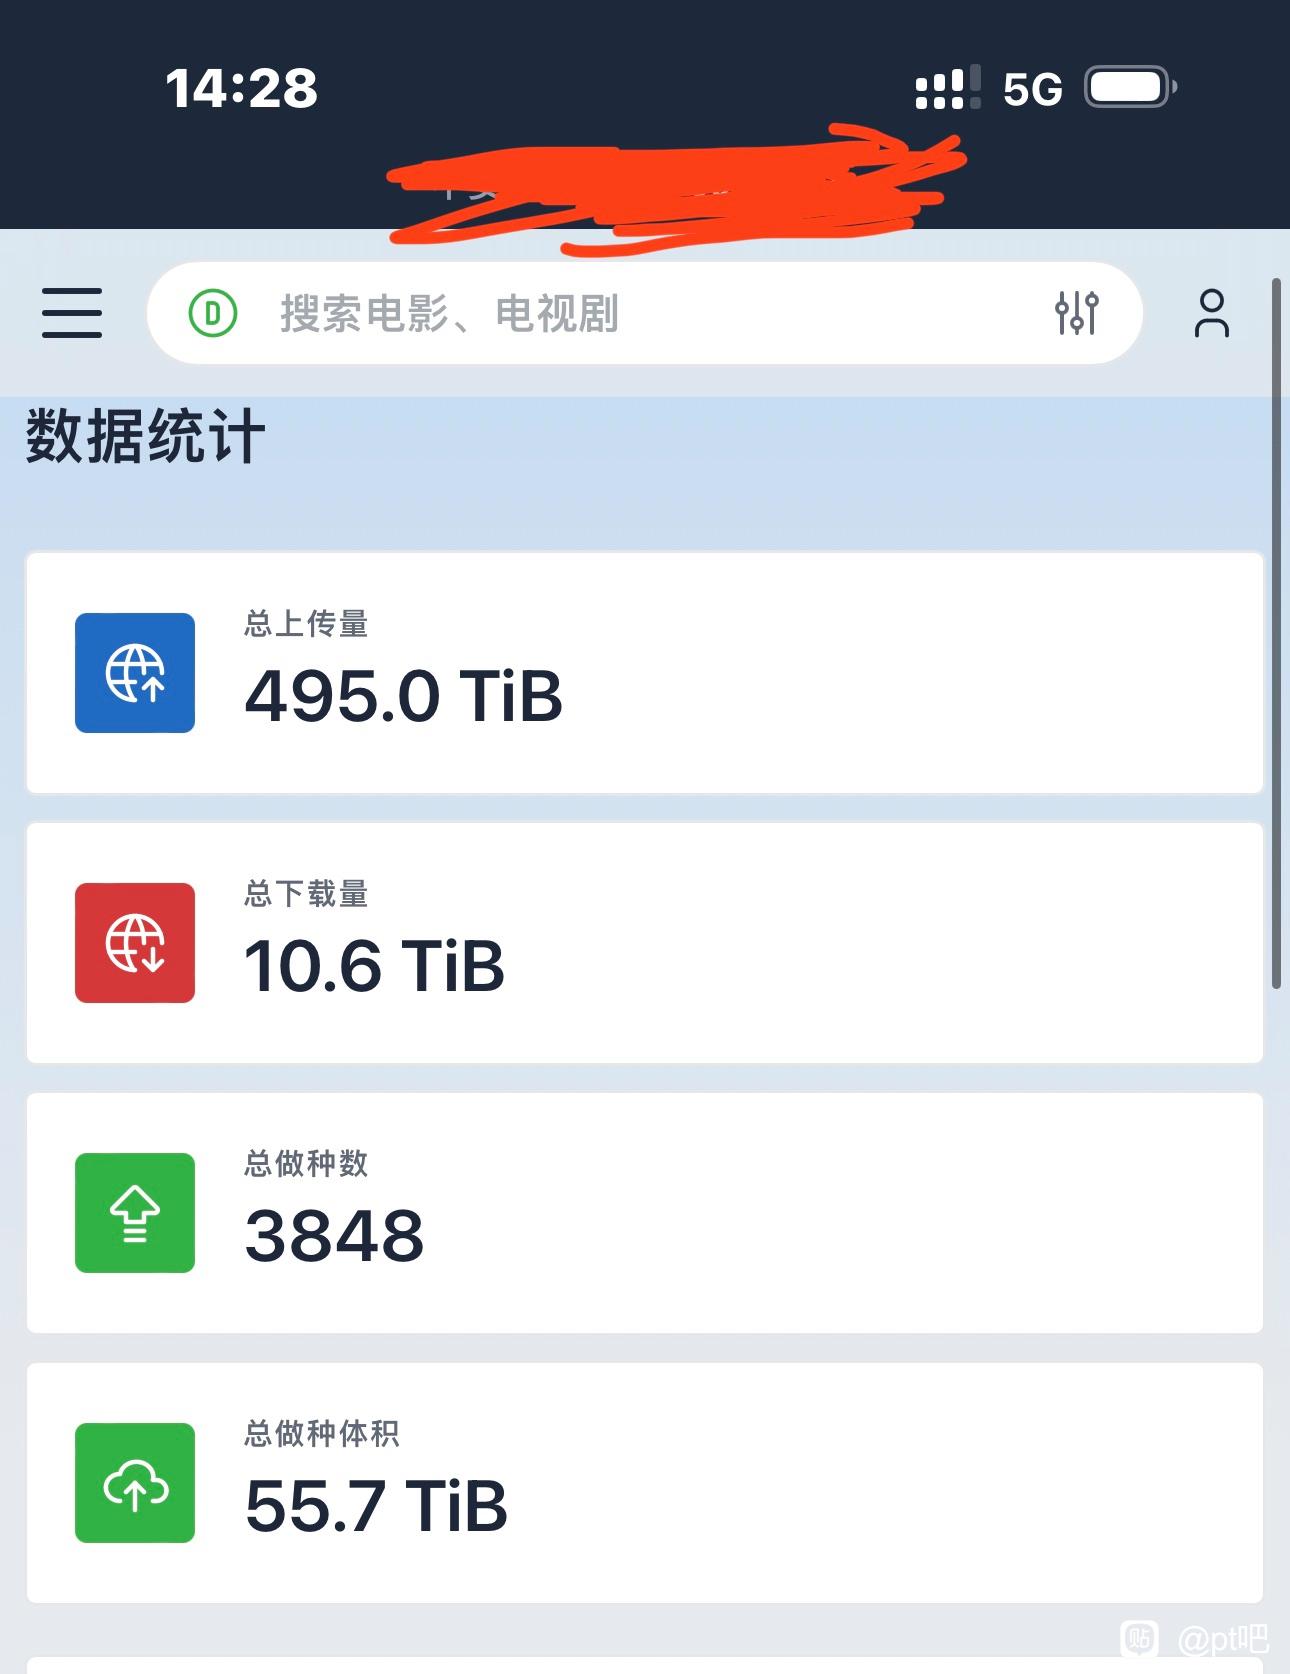
Task: Select the 总做种体积 55.7 TiB card
Action: 645,1483
